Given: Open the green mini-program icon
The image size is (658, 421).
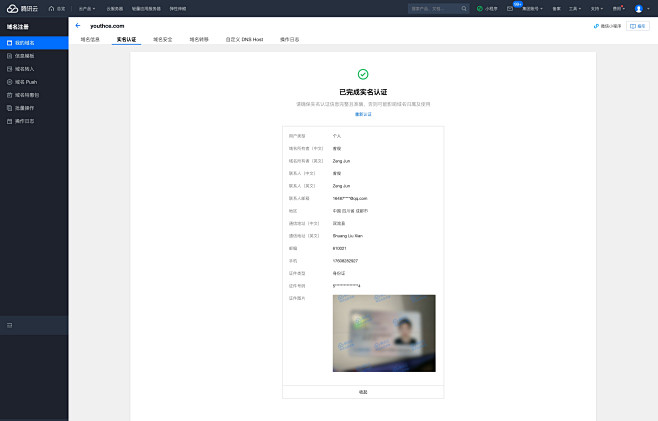Looking at the screenshot, I should (x=480, y=8).
